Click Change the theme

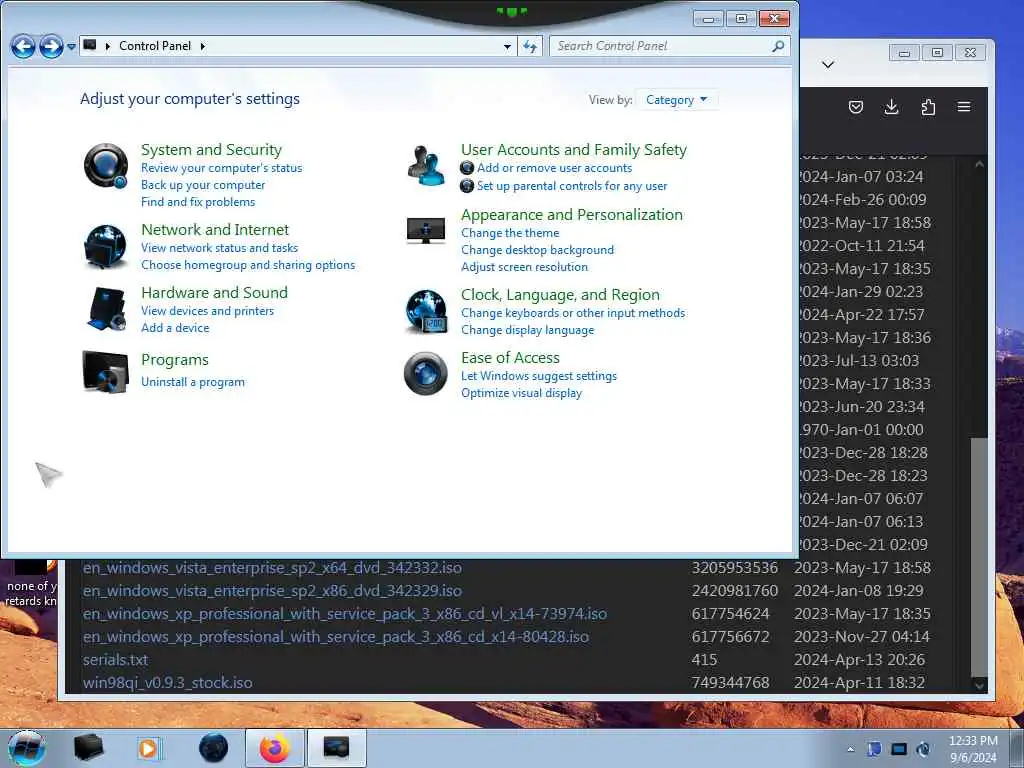point(510,233)
